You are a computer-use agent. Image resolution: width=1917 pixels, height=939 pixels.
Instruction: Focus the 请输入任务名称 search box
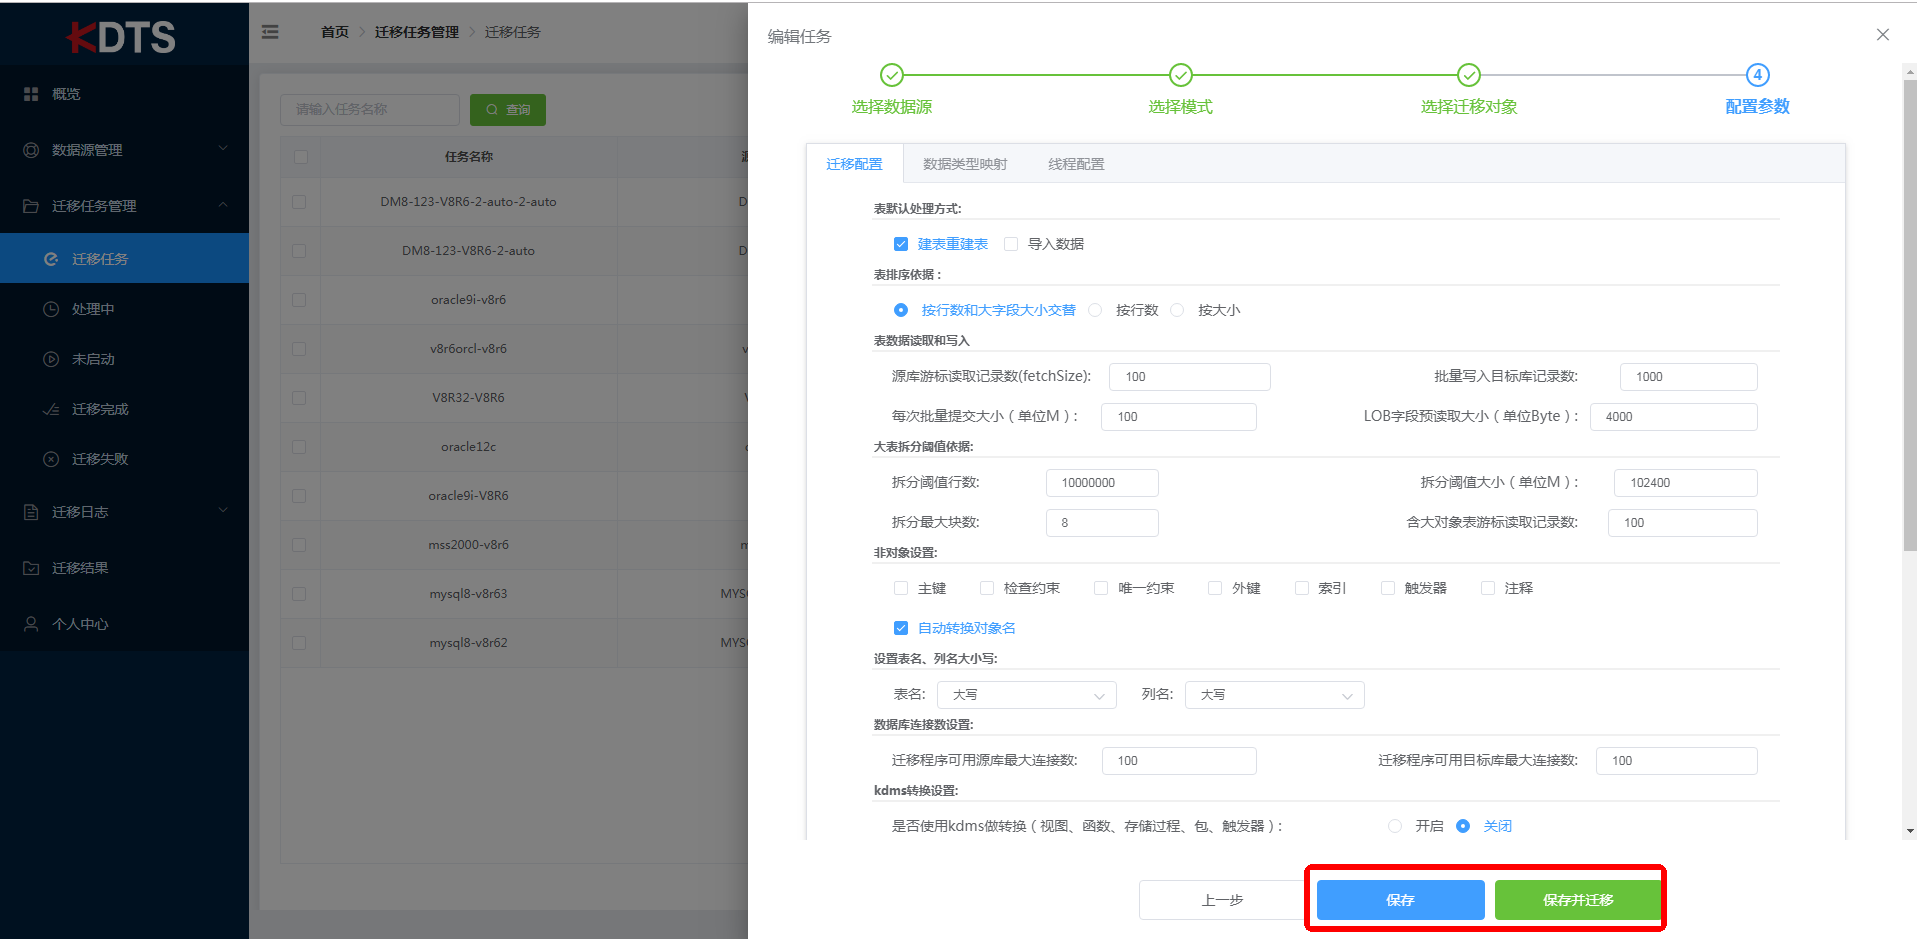370,110
